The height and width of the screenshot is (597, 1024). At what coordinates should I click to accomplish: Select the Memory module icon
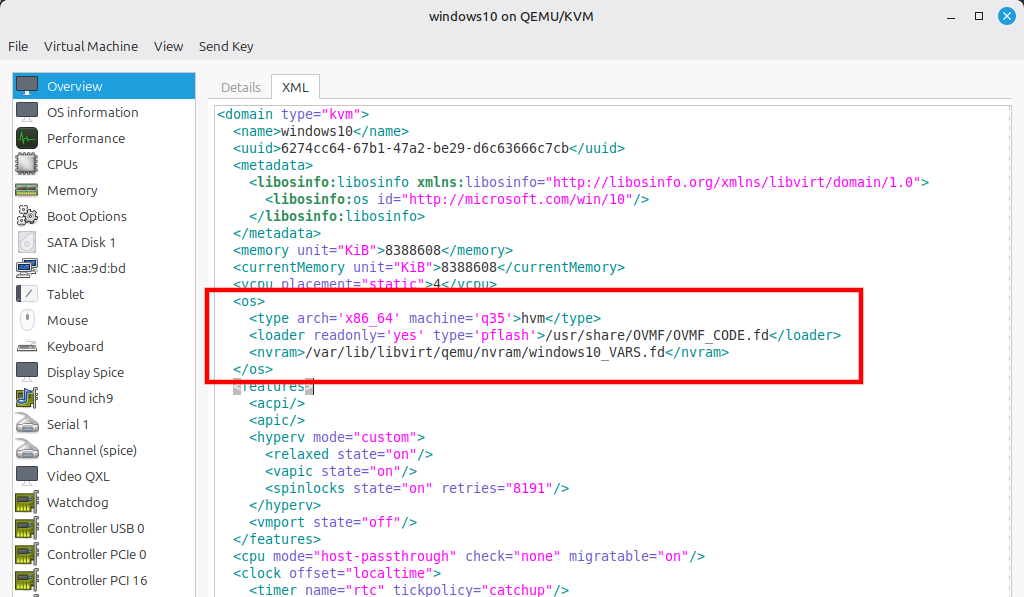coord(27,190)
